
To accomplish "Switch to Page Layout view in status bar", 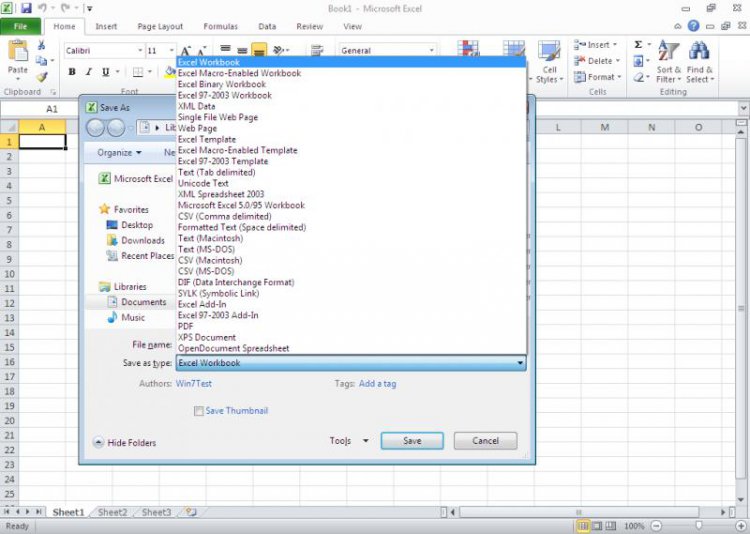I will pos(597,526).
